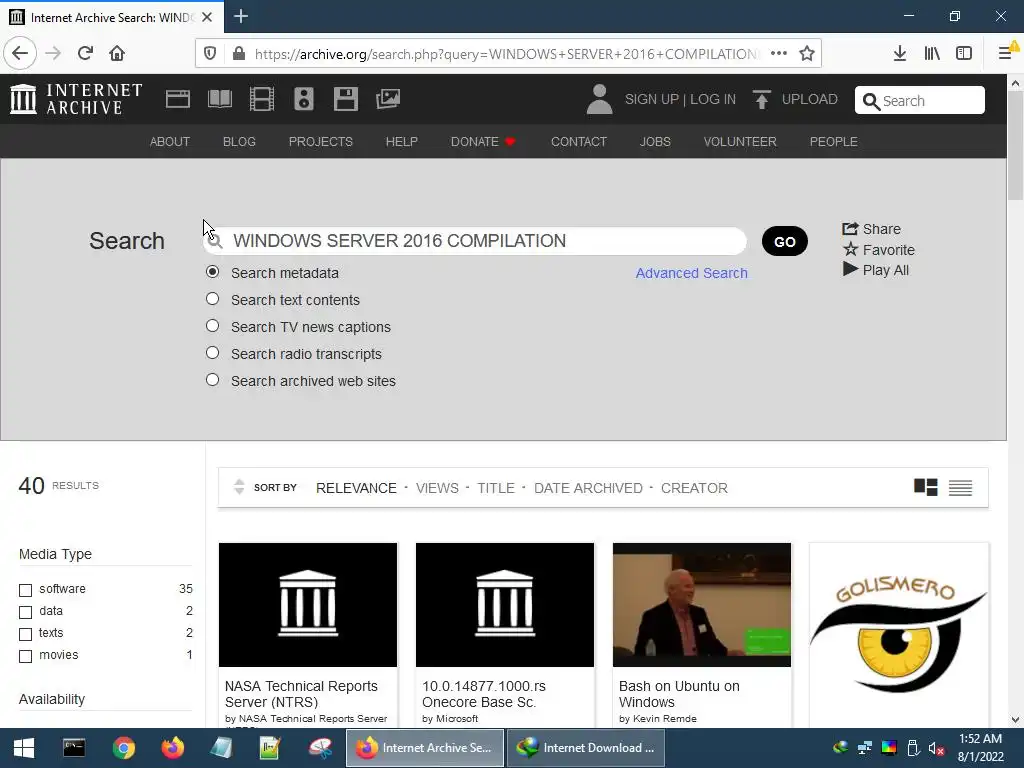Open the VOLUNTEER navigation item

(x=740, y=142)
